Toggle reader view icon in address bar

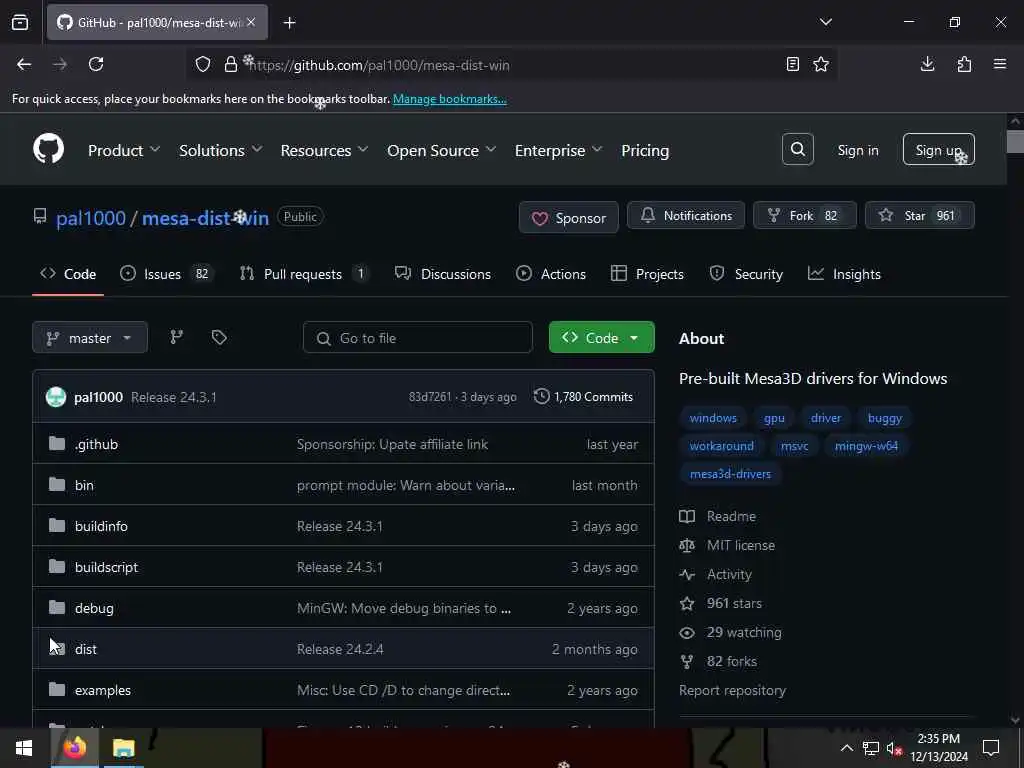point(792,64)
